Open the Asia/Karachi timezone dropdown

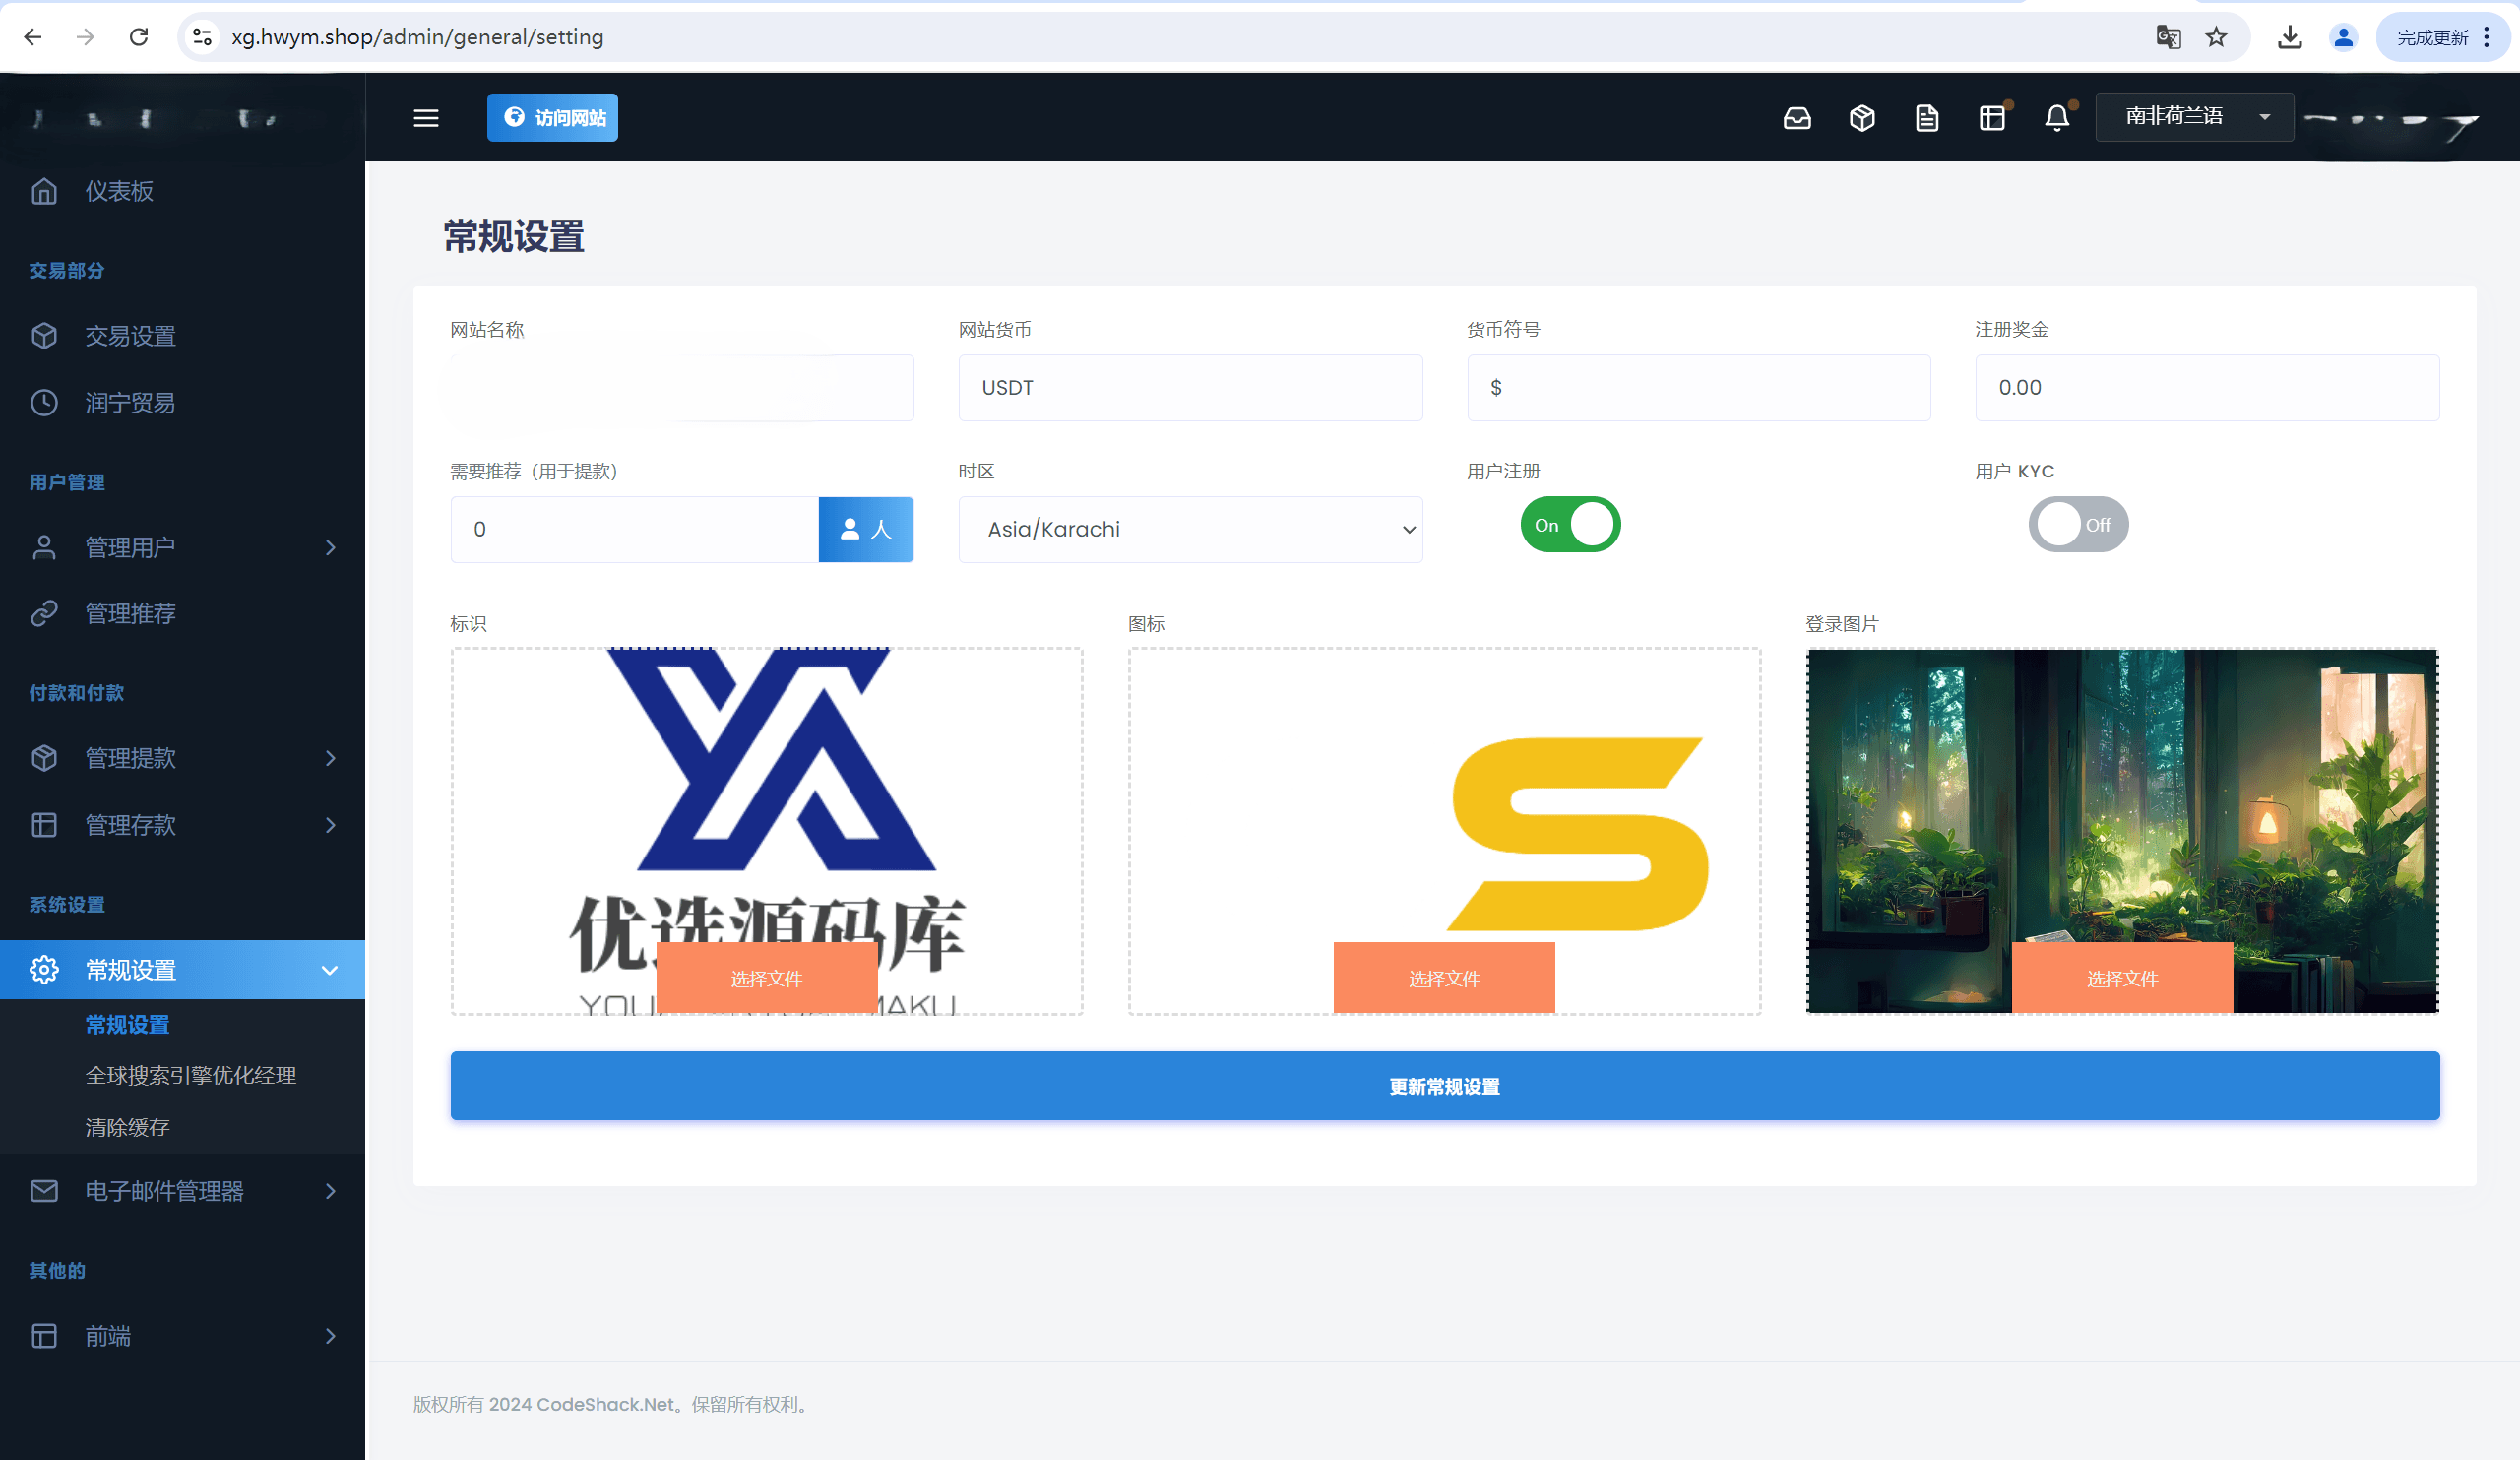[1190, 529]
